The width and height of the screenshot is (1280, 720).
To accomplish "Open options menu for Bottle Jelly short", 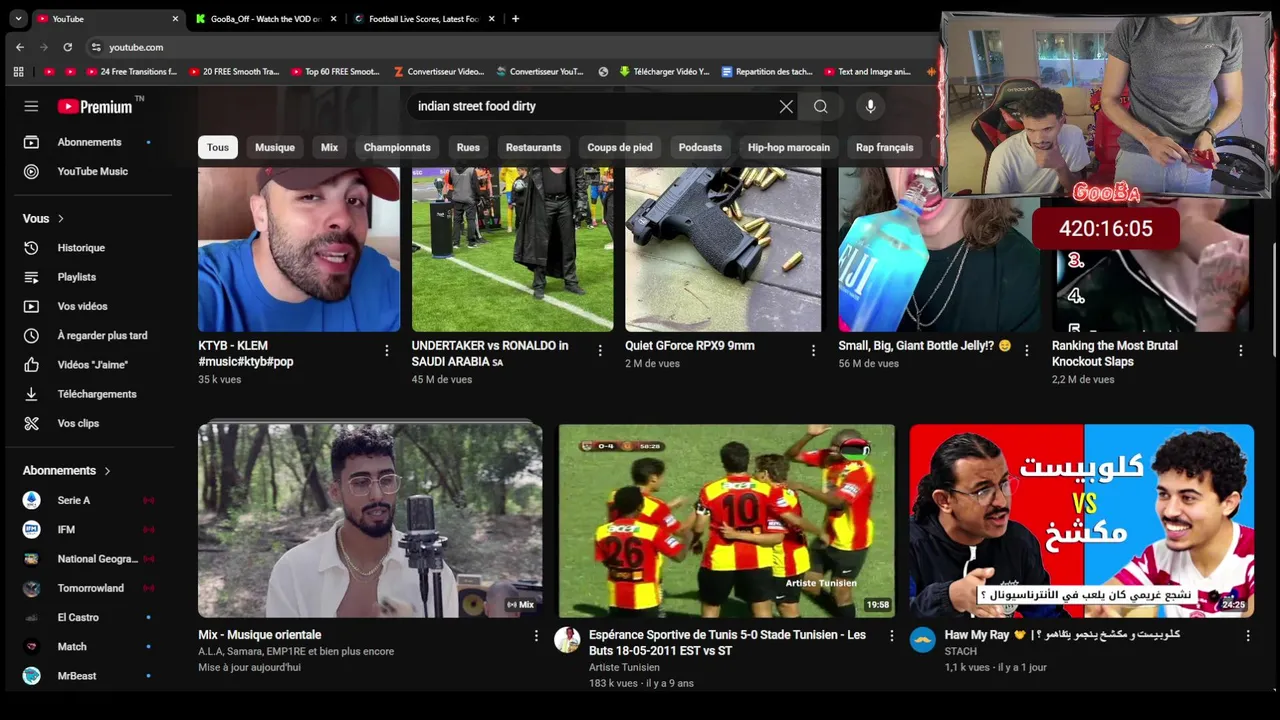I will (x=1027, y=350).
